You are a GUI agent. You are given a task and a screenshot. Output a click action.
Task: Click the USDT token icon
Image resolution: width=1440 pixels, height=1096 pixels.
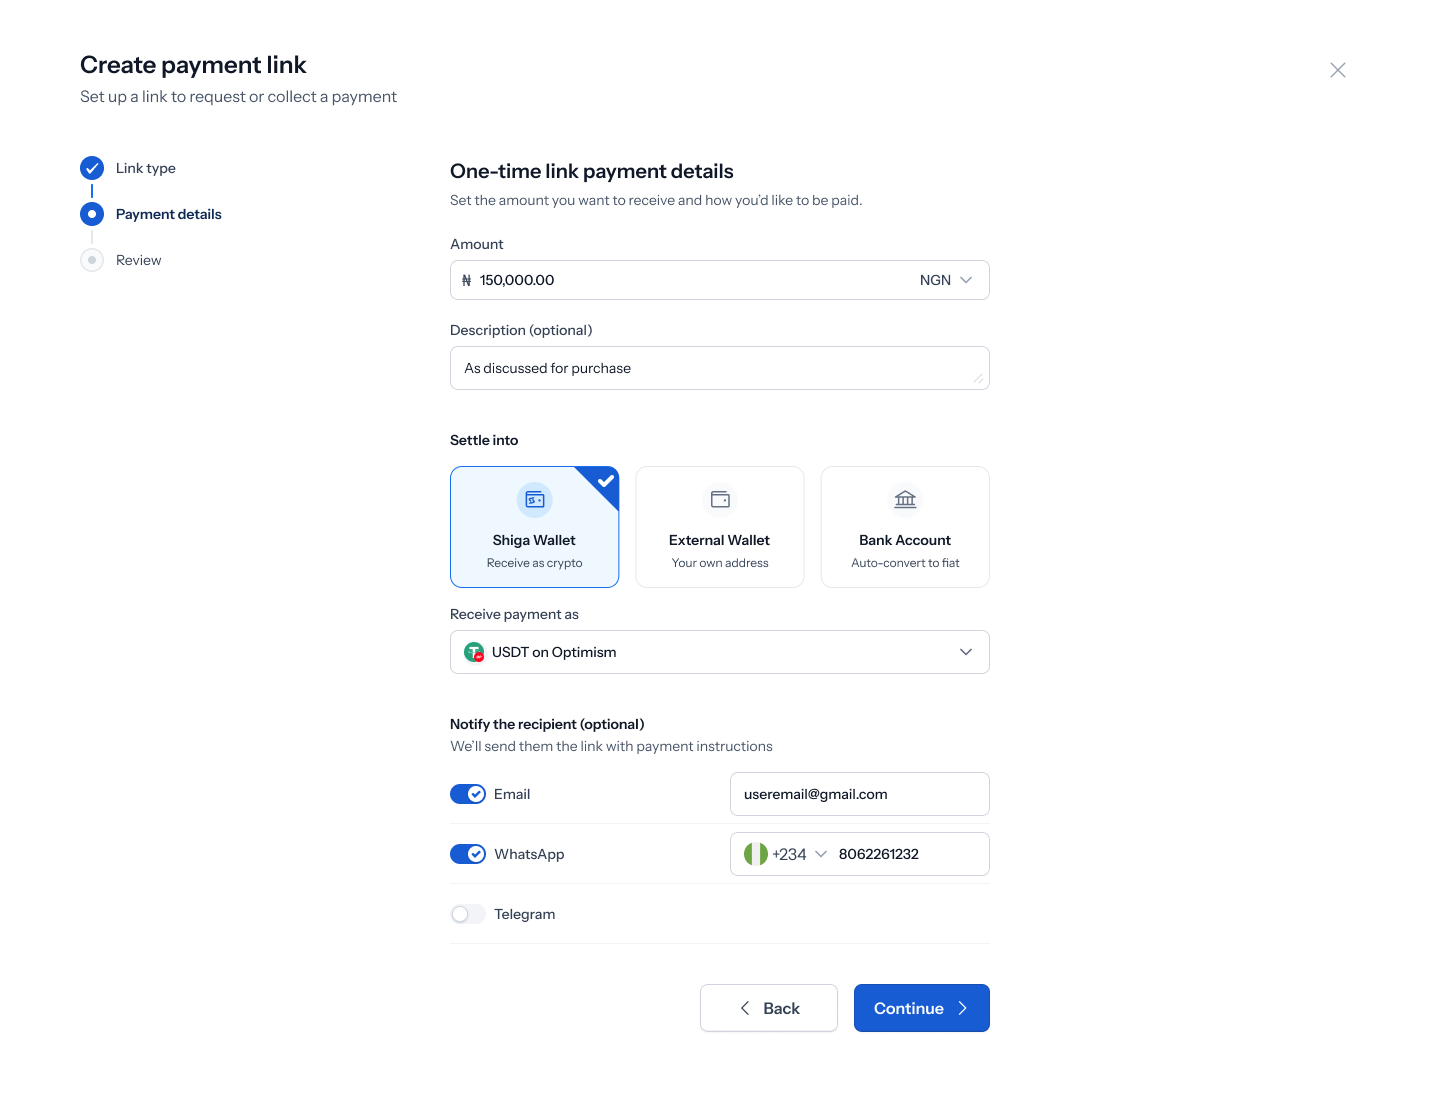pyautogui.click(x=474, y=652)
